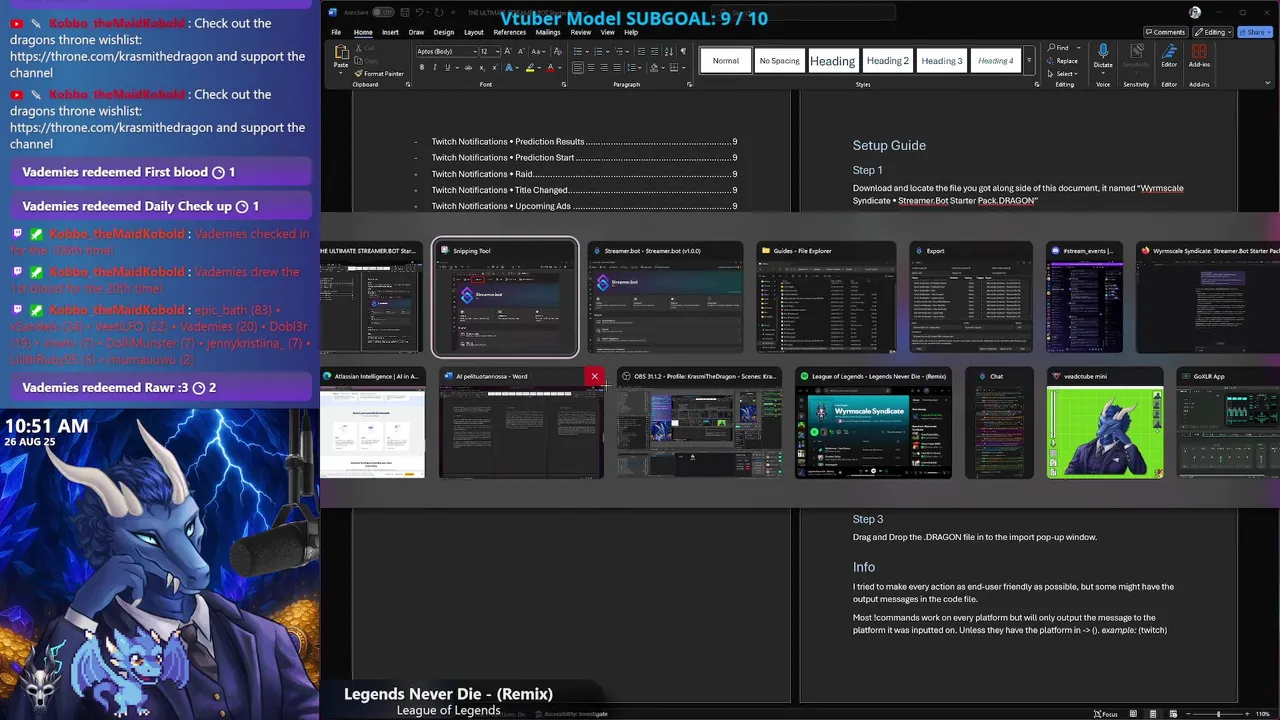Close the AI pelituotannossa Word thumbnail
Screen dimensions: 1280x720
[594, 377]
